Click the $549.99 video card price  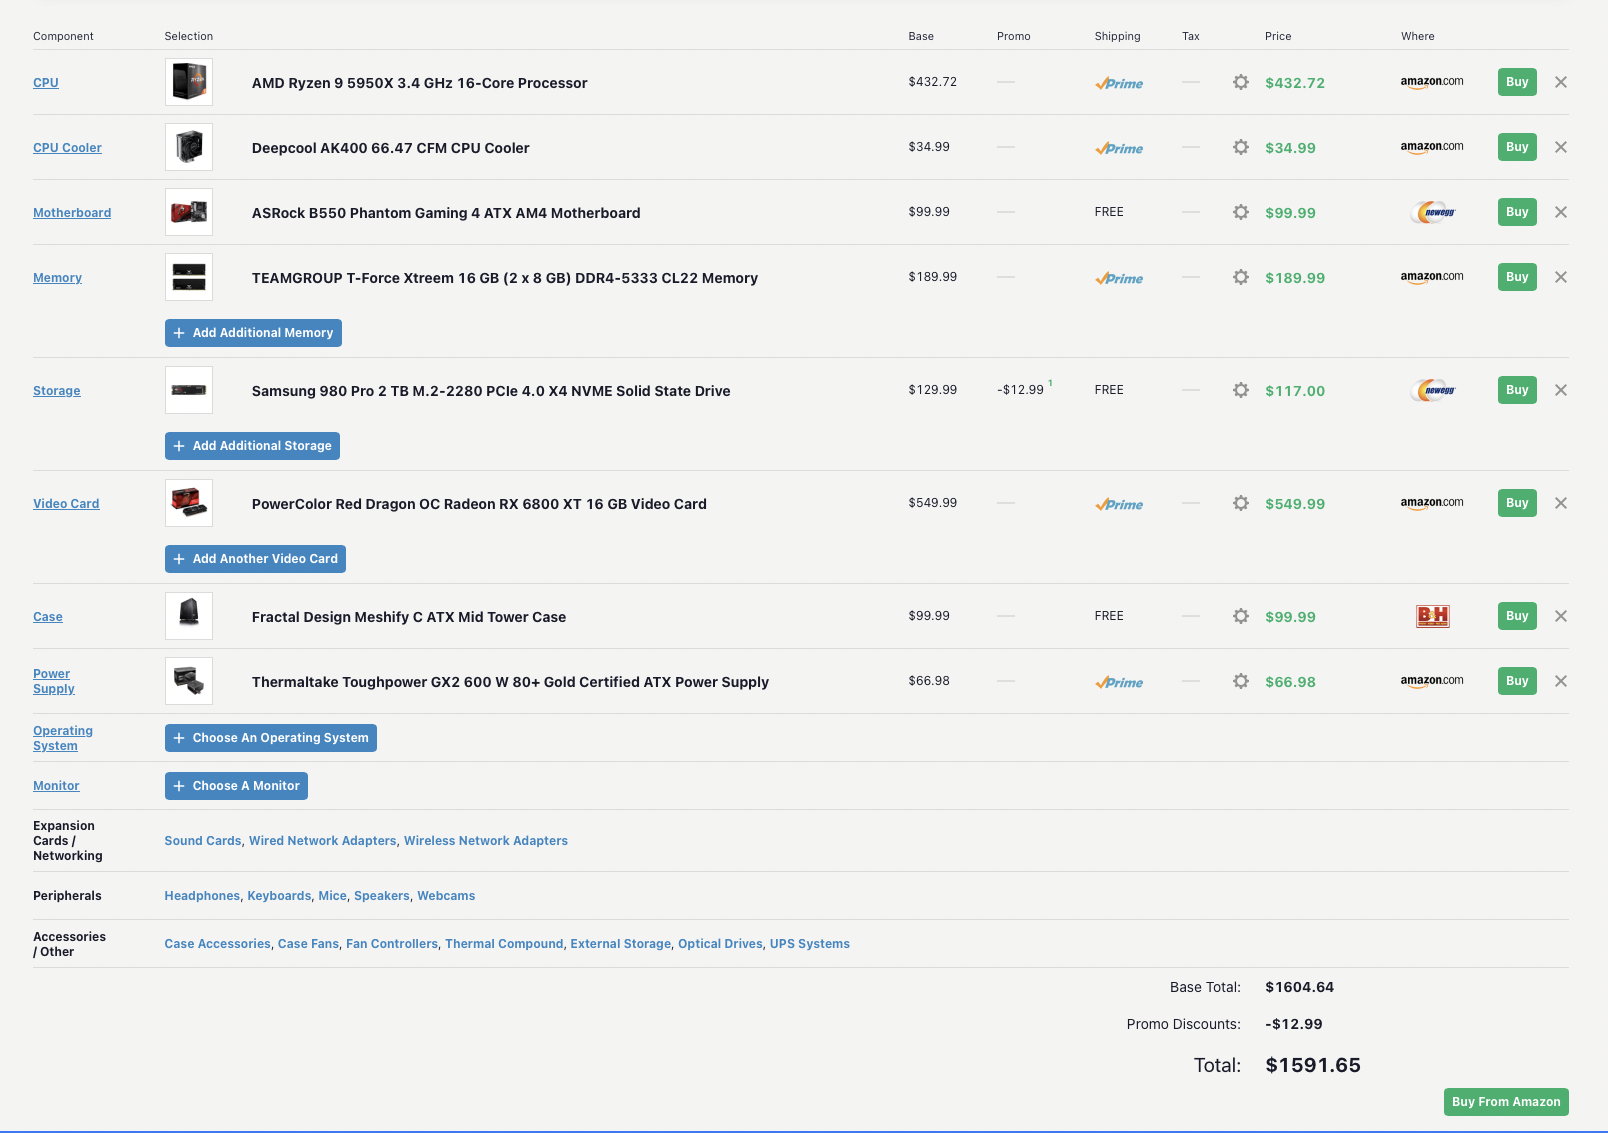pyautogui.click(x=1295, y=504)
